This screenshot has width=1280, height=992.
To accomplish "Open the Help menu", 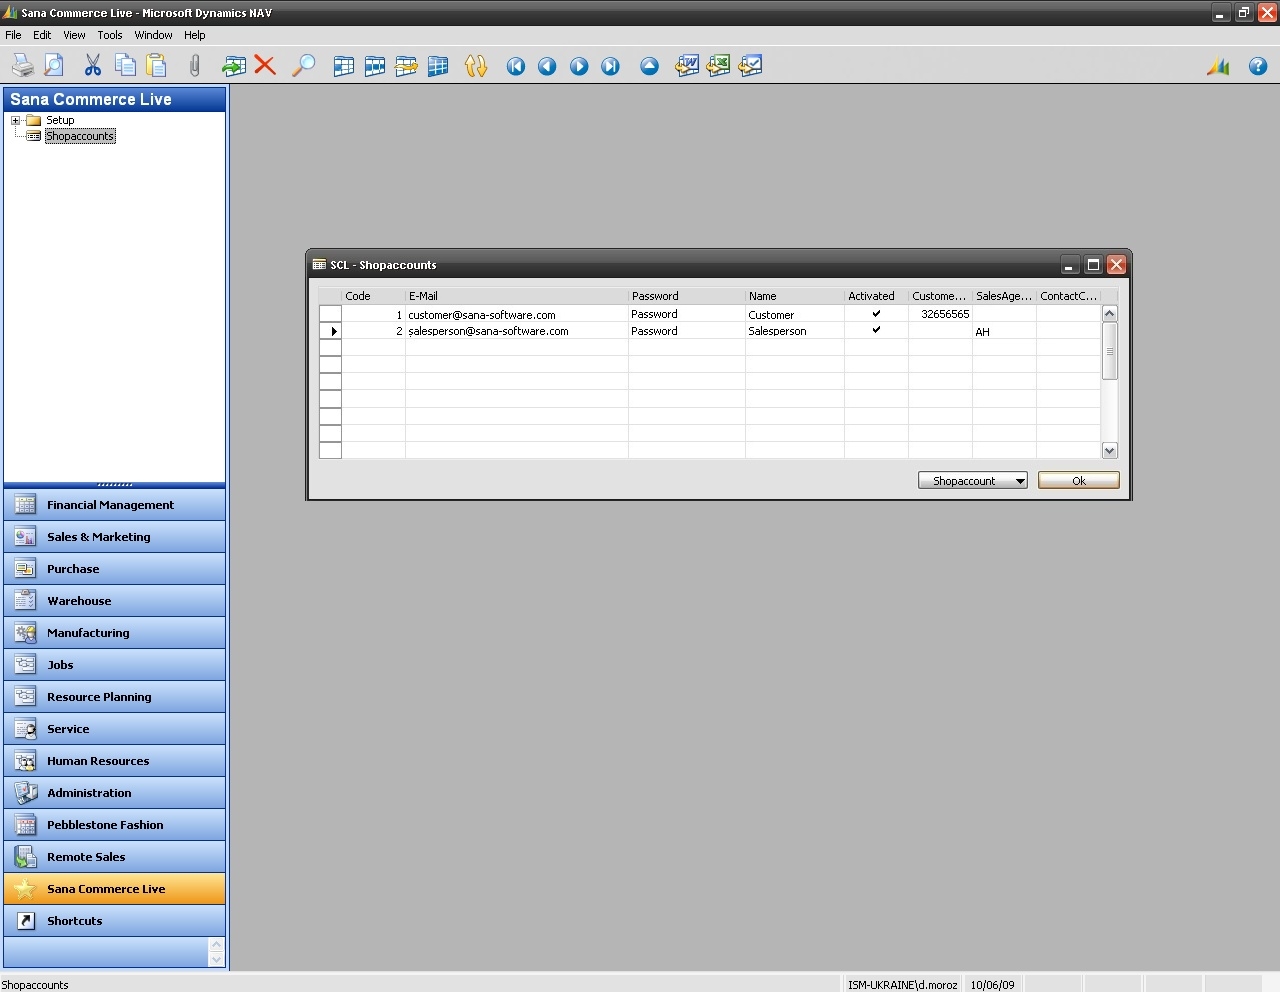I will click(x=195, y=35).
